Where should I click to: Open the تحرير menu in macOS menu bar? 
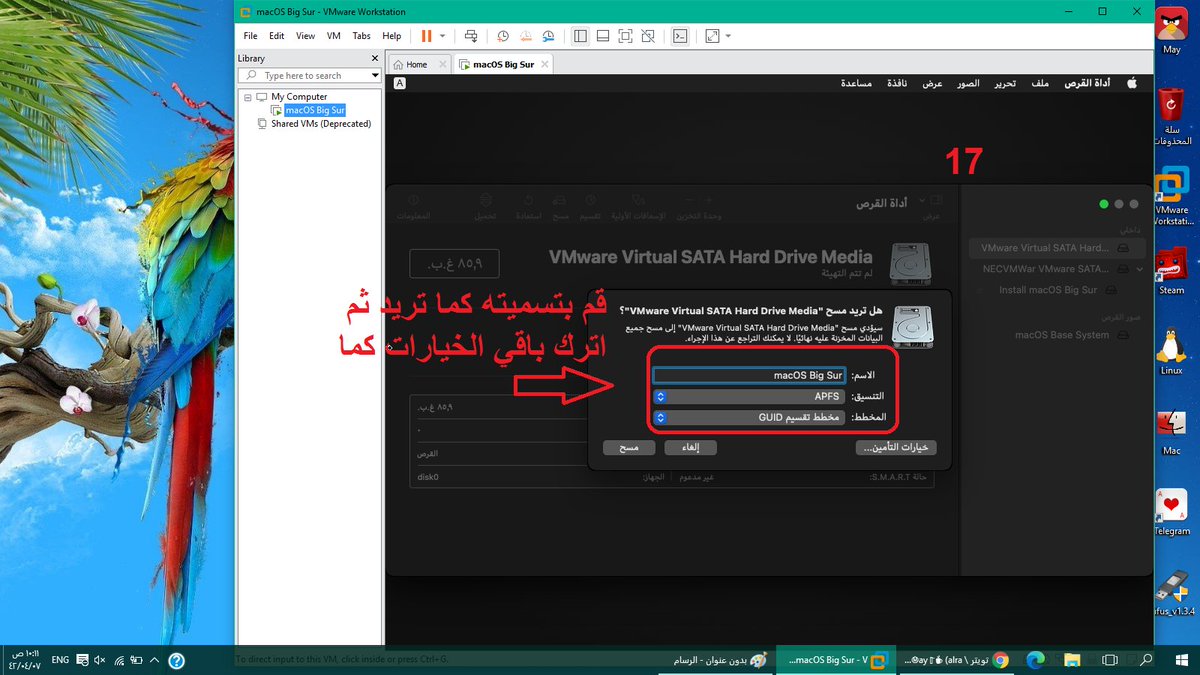coord(1004,83)
